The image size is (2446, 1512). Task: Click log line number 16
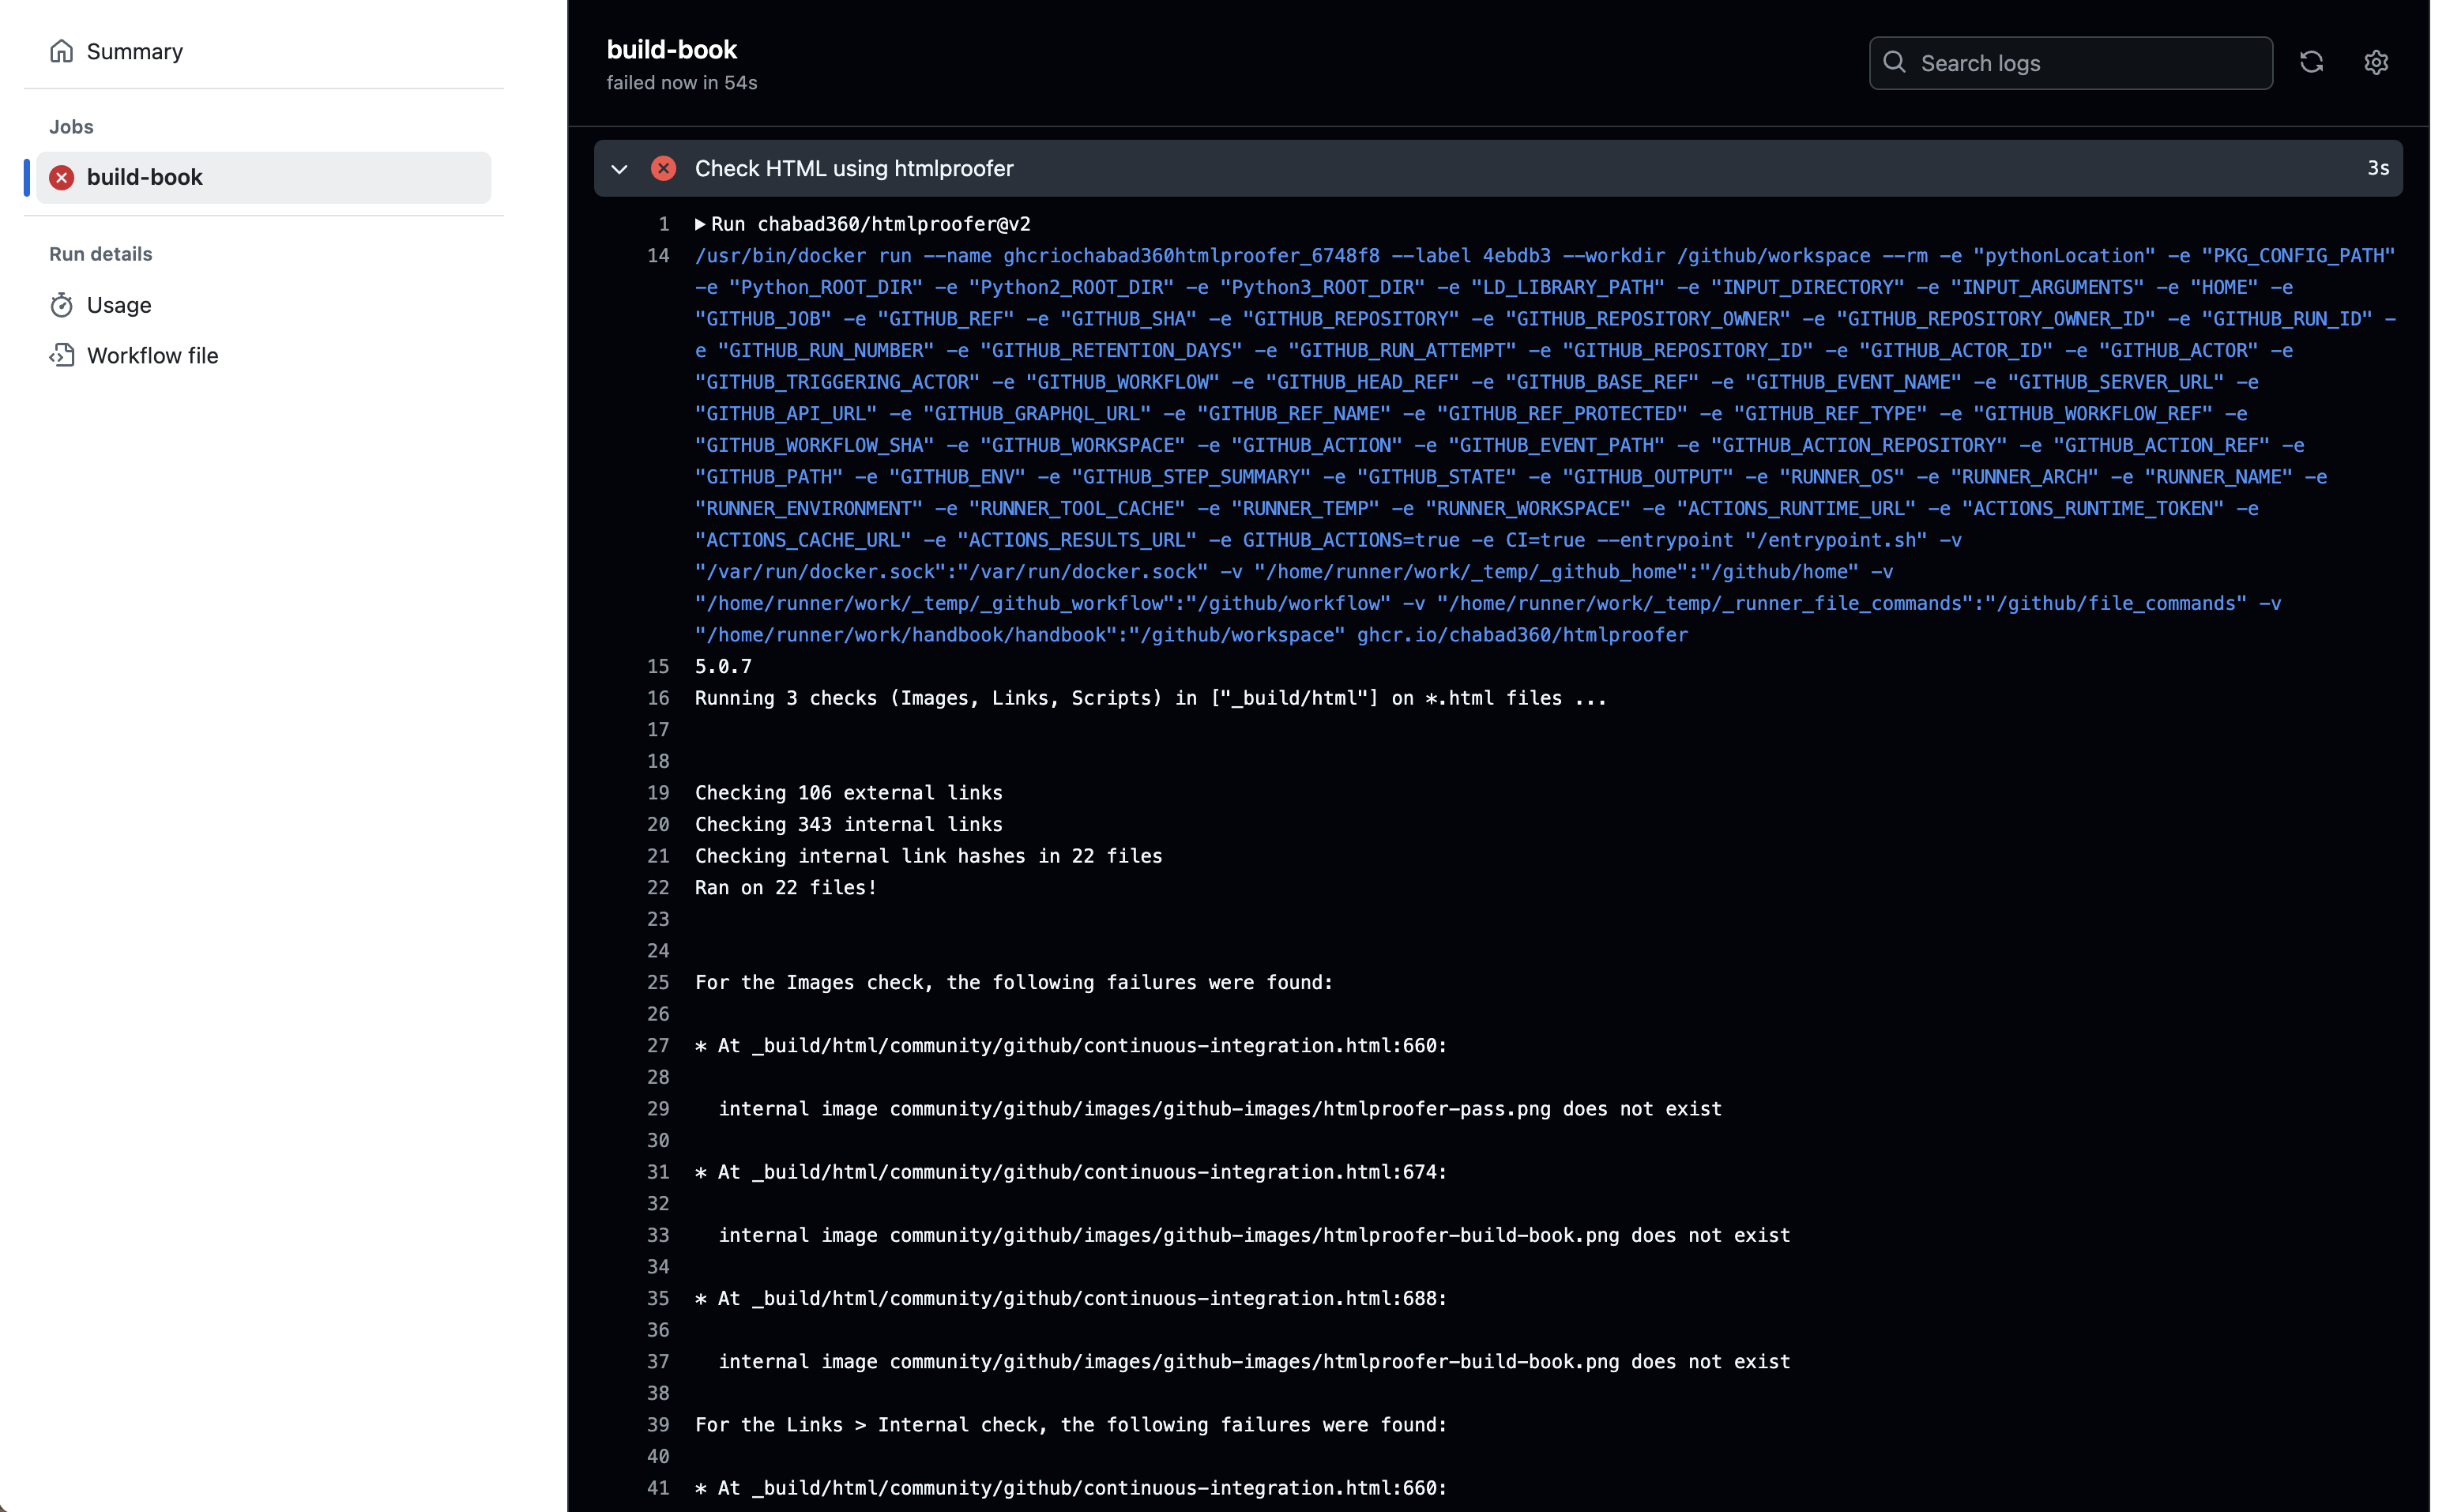pyautogui.click(x=658, y=698)
